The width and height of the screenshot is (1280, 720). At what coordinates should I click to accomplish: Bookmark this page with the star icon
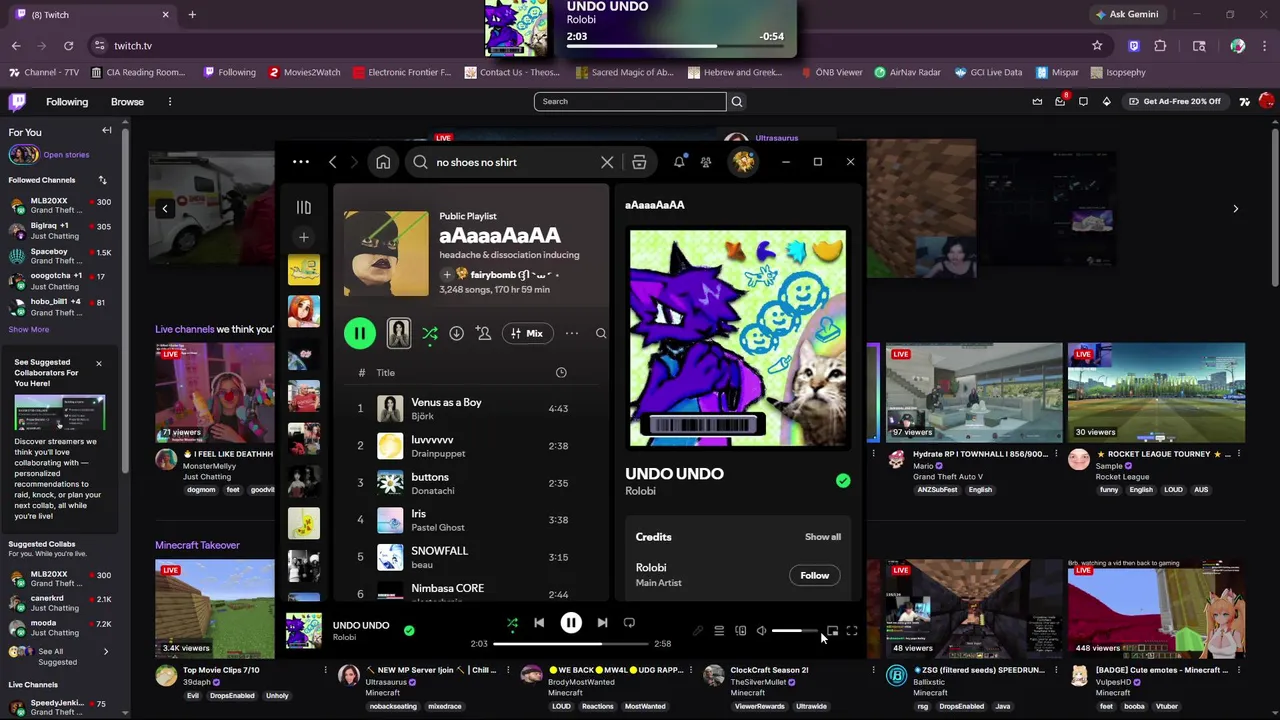[x=1097, y=46]
